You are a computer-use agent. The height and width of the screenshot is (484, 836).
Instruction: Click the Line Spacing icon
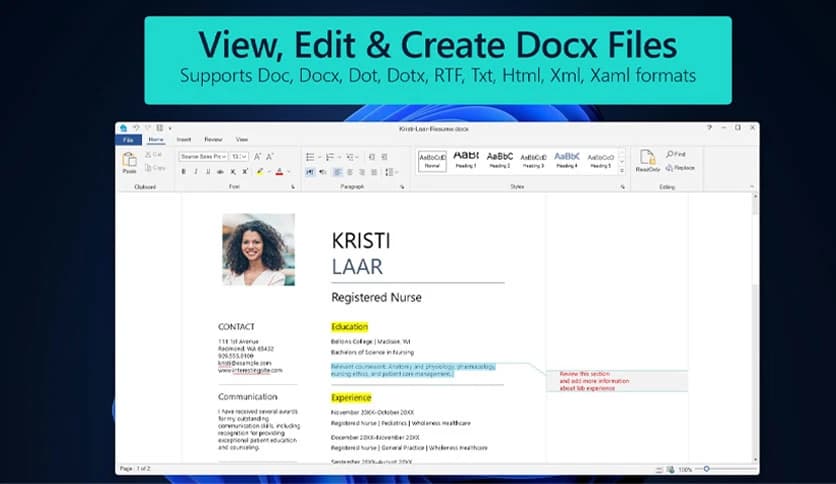pos(389,172)
